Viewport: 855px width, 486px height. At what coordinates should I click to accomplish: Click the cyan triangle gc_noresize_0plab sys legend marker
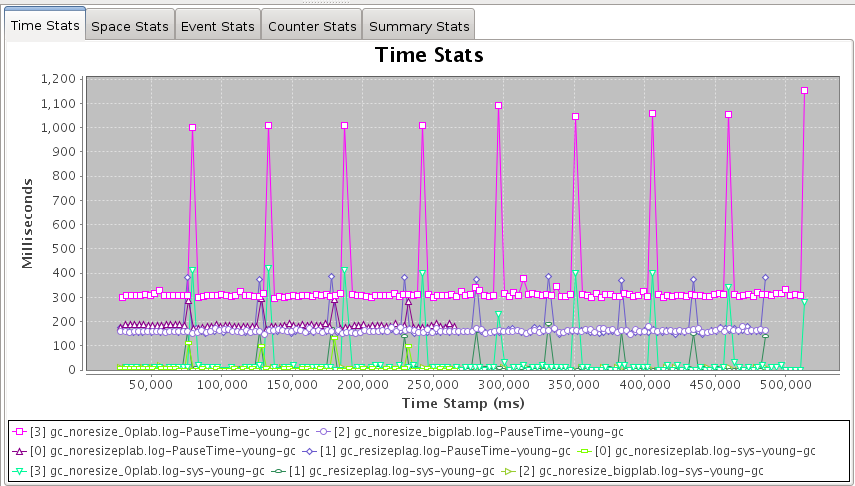pyautogui.click(x=21, y=470)
